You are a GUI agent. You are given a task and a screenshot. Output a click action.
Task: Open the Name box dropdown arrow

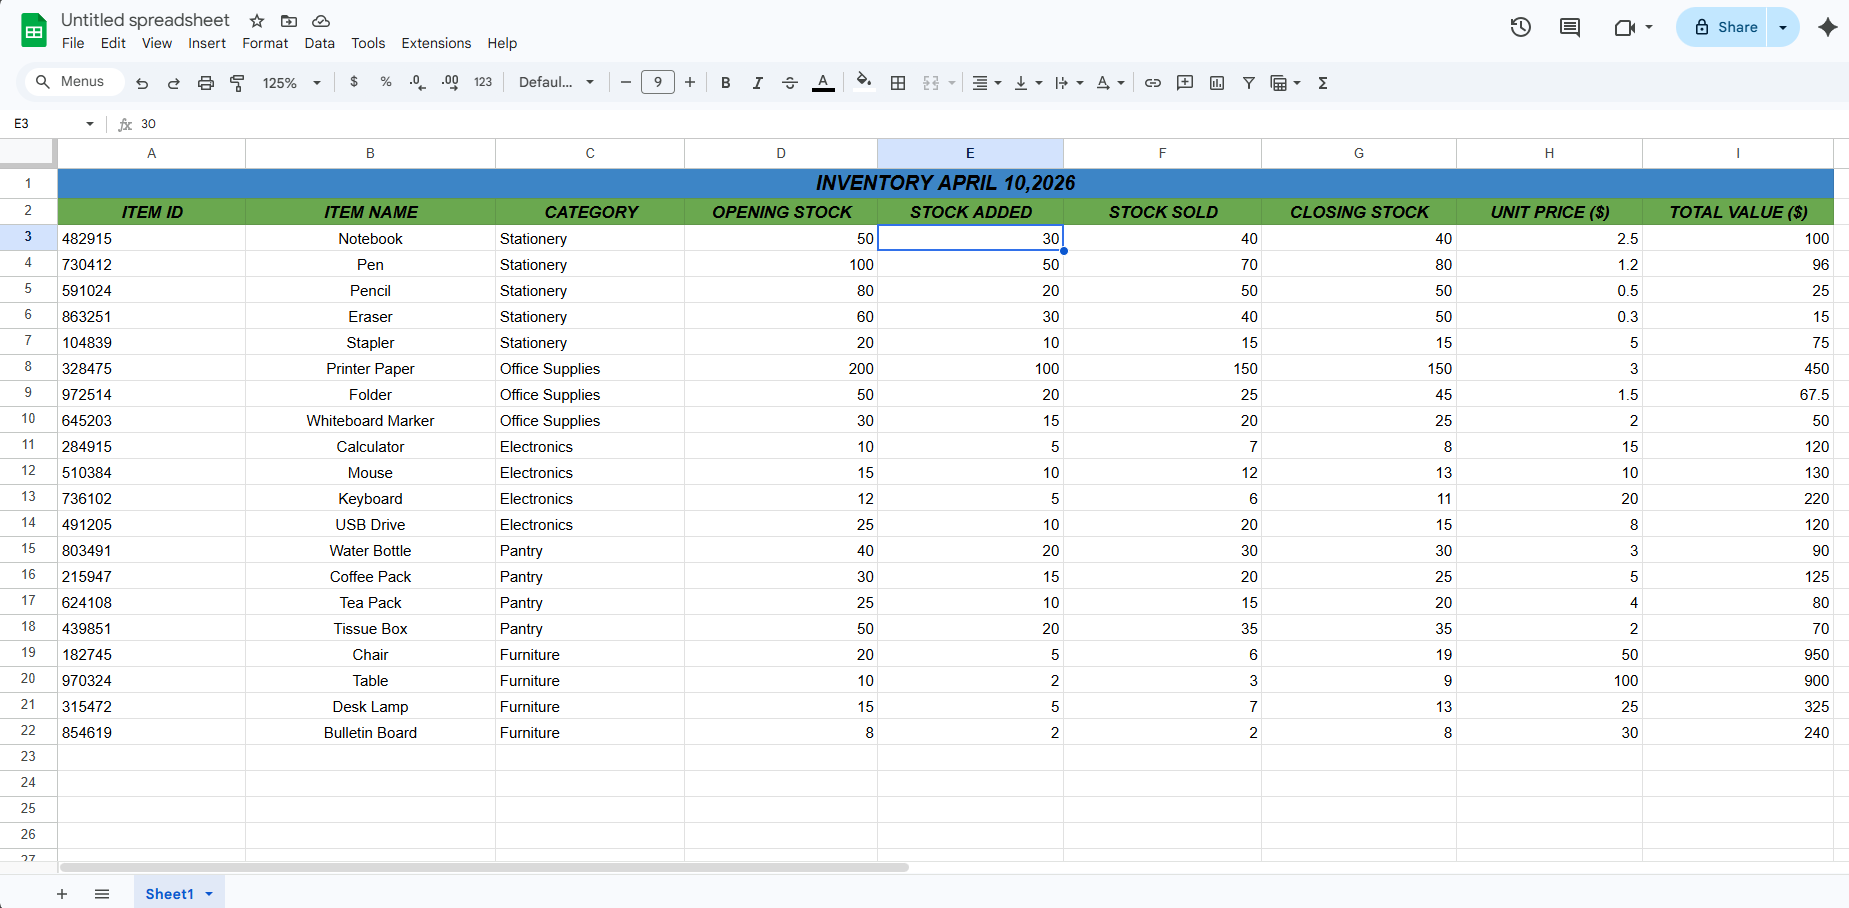tap(90, 124)
